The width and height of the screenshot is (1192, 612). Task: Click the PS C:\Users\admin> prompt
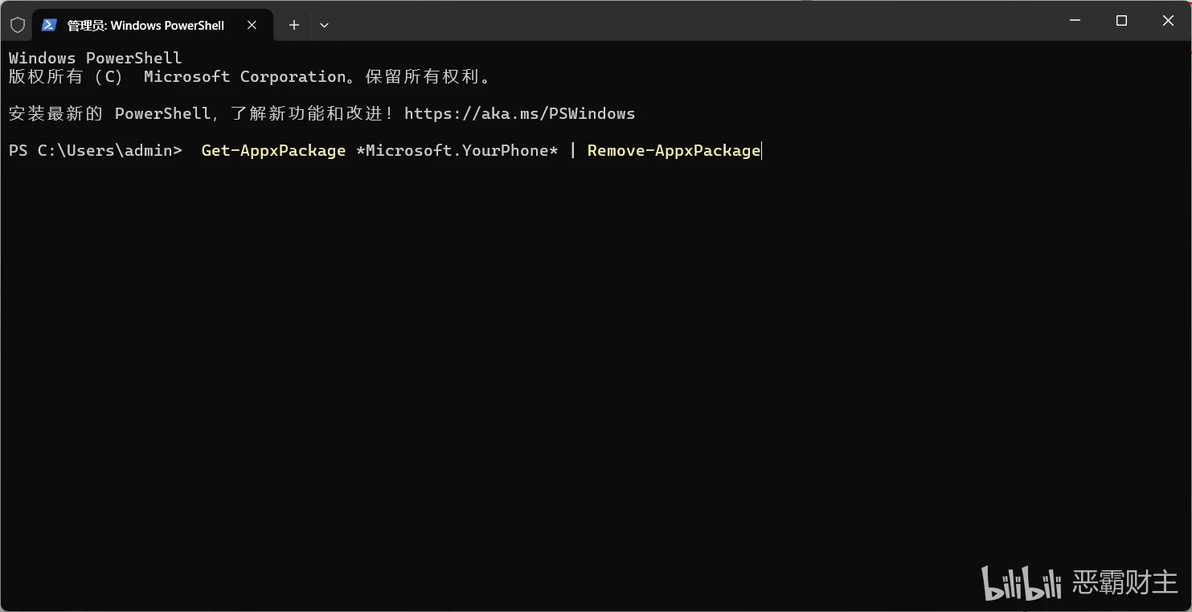(x=95, y=151)
